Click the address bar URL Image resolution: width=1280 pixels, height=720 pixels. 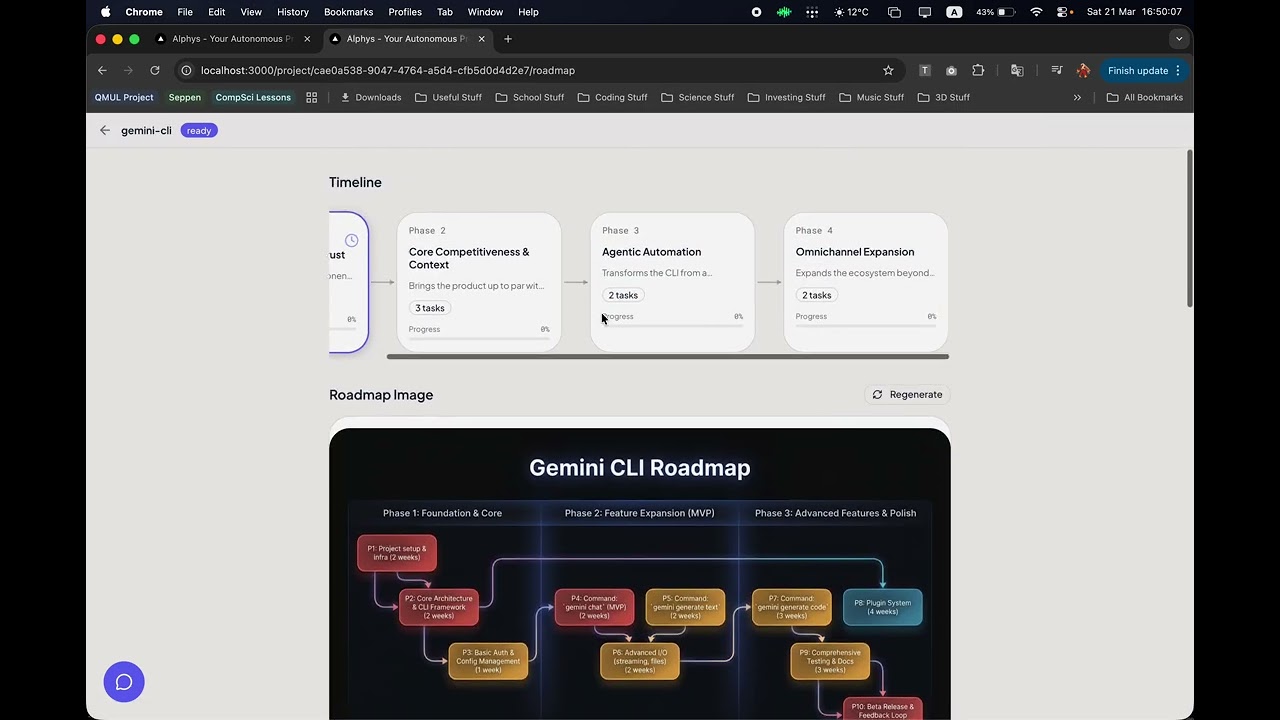[388, 70]
